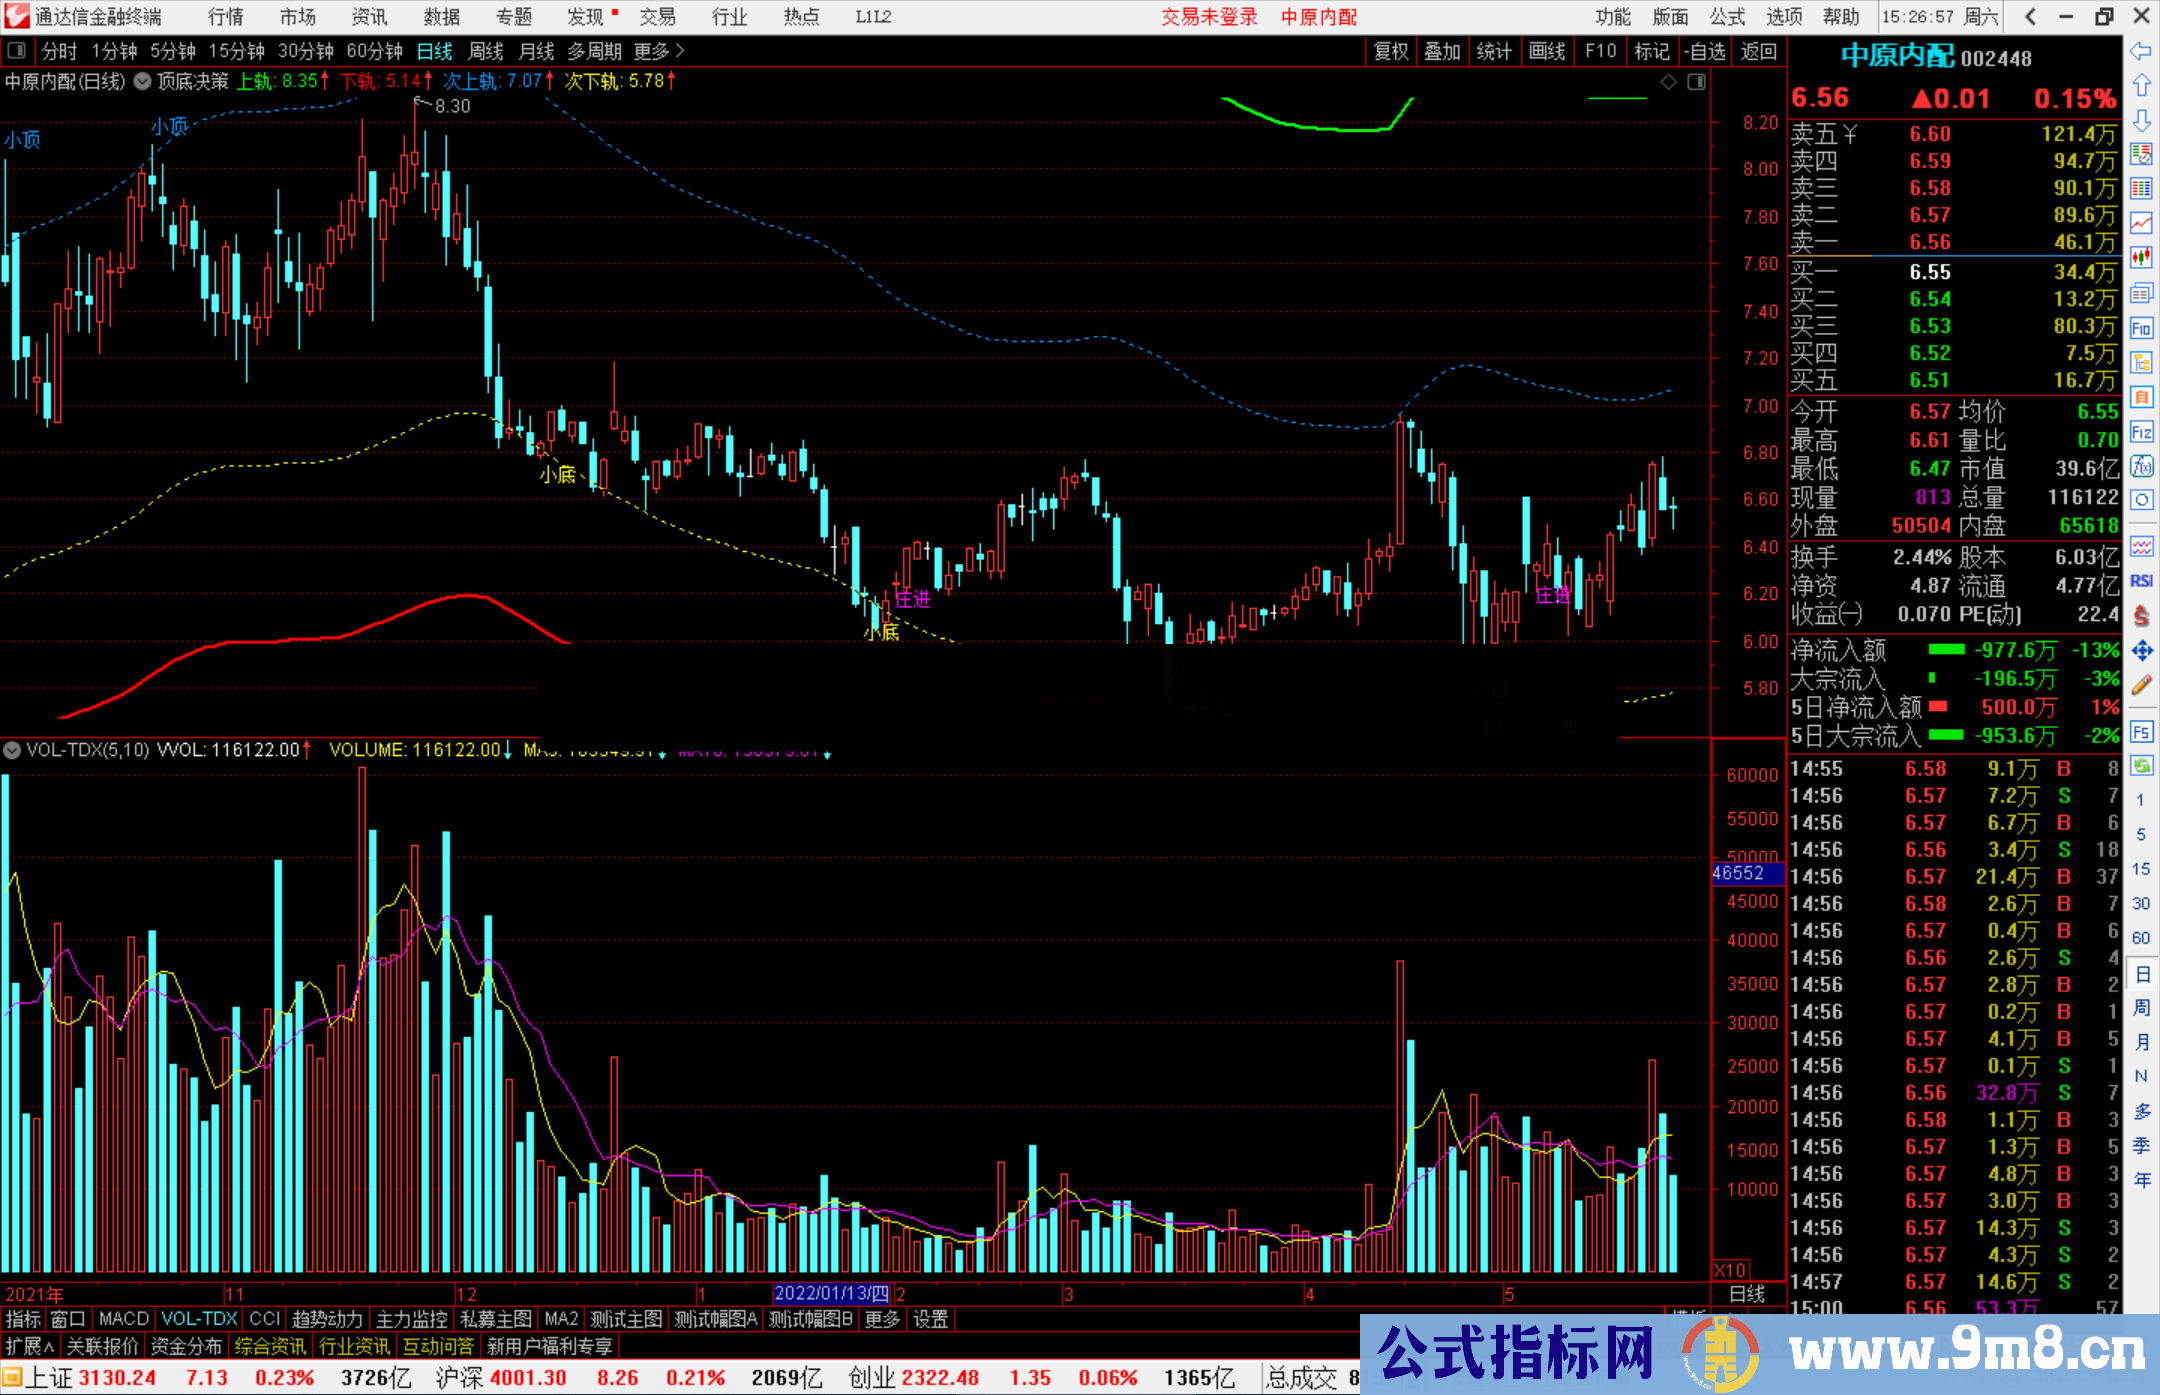Click the 2022/01/13 date marker on the timeline
Screen dimensions: 2160x1395
831,1293
